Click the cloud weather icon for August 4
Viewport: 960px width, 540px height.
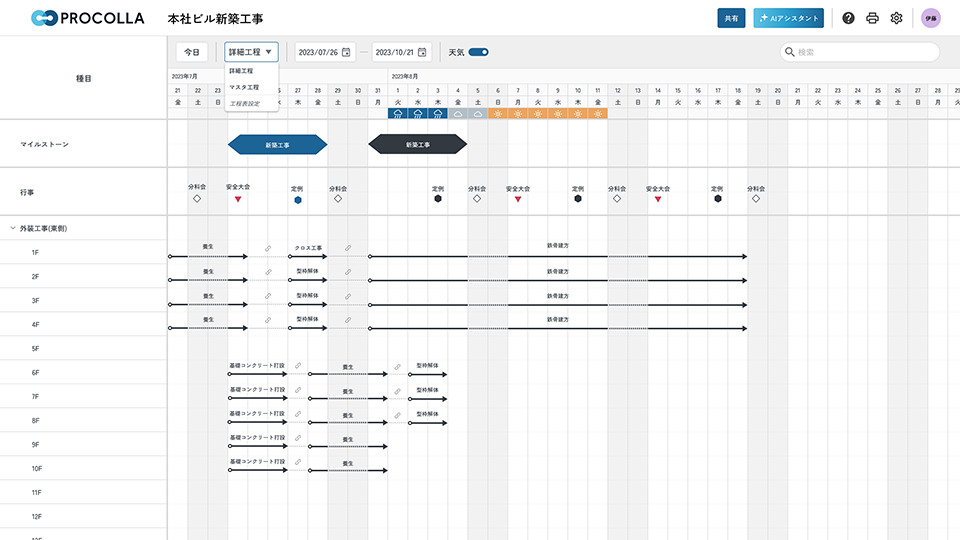458,114
